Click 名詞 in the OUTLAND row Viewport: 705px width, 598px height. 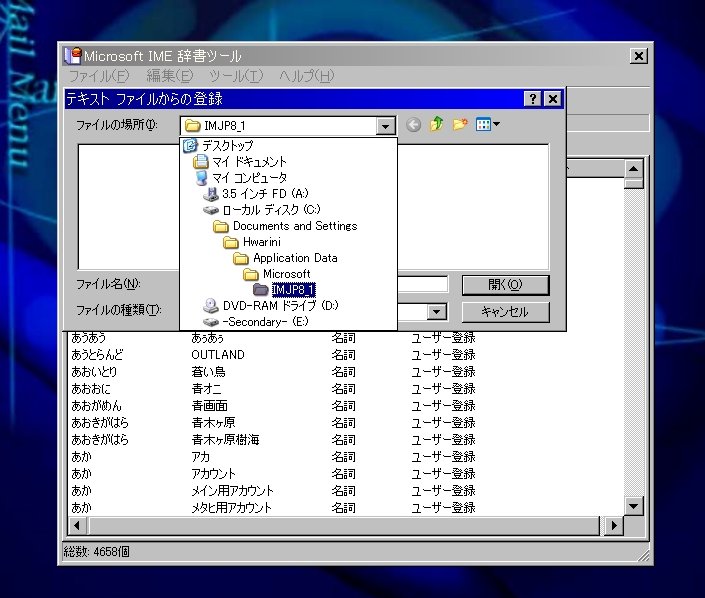[x=344, y=355]
